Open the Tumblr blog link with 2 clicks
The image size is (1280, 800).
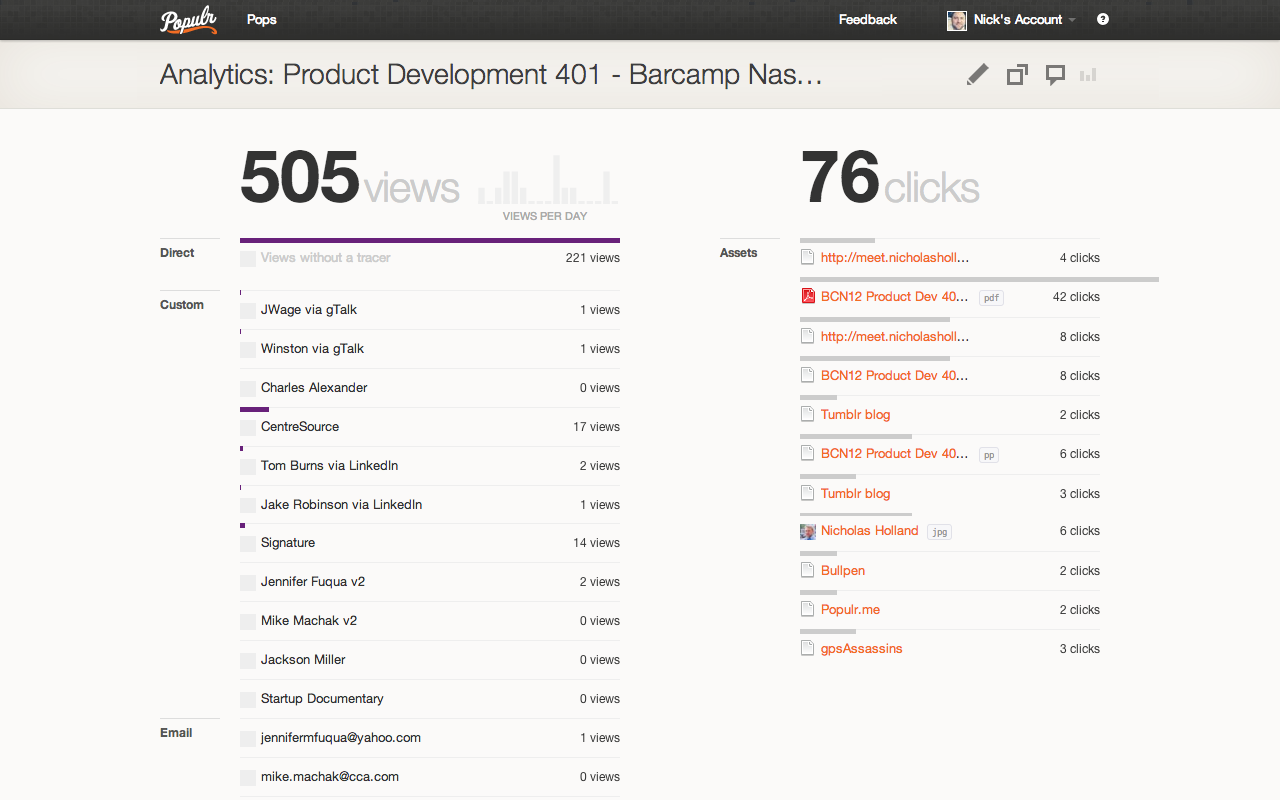point(855,415)
